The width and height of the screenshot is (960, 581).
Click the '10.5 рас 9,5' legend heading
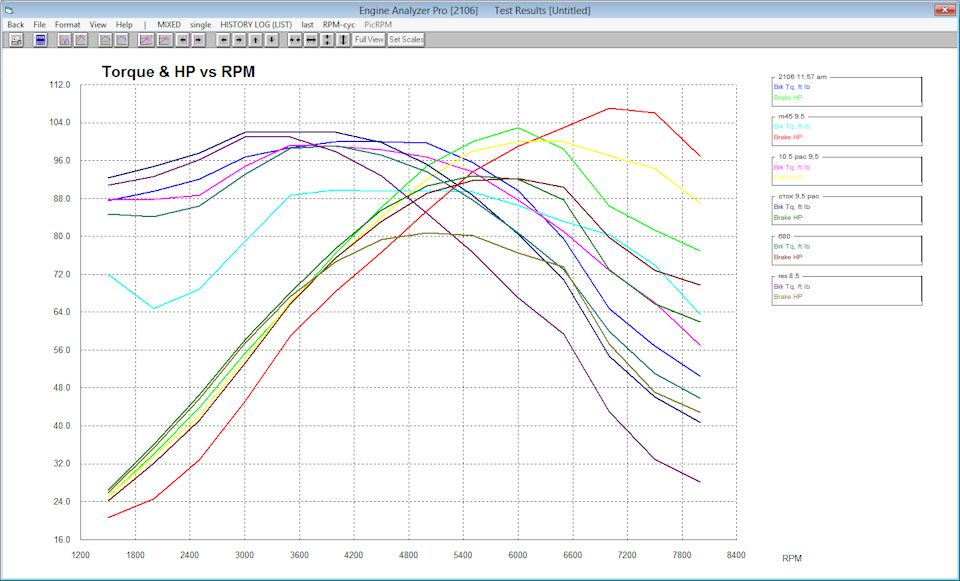click(x=798, y=157)
